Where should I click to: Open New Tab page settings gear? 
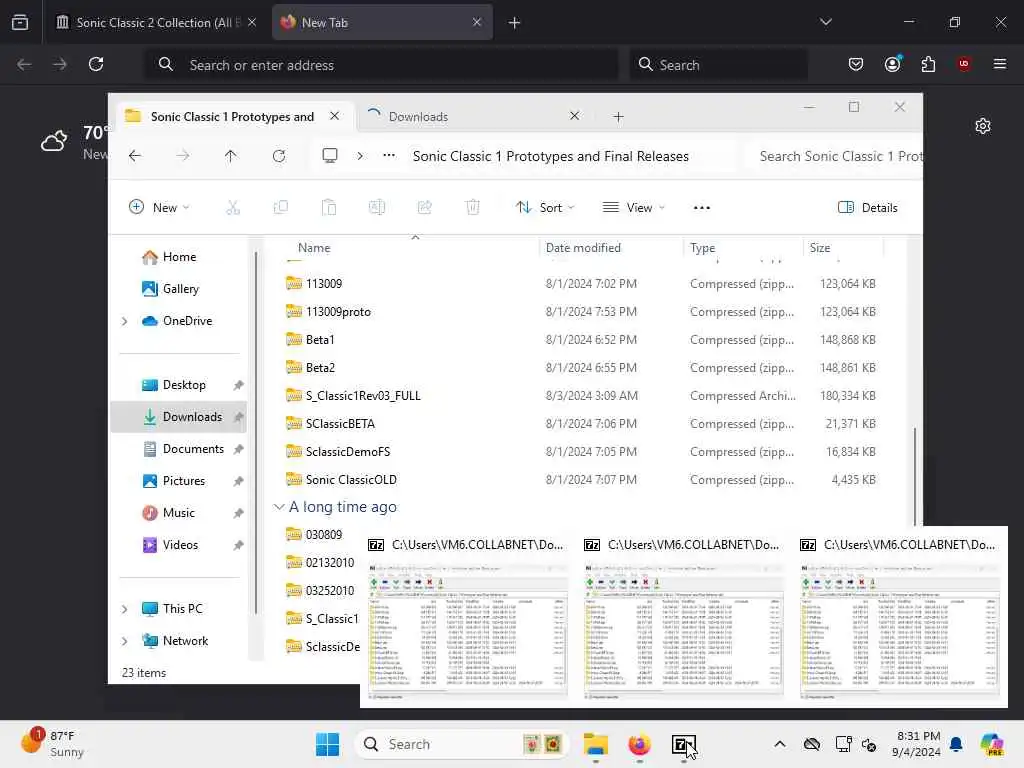click(983, 125)
